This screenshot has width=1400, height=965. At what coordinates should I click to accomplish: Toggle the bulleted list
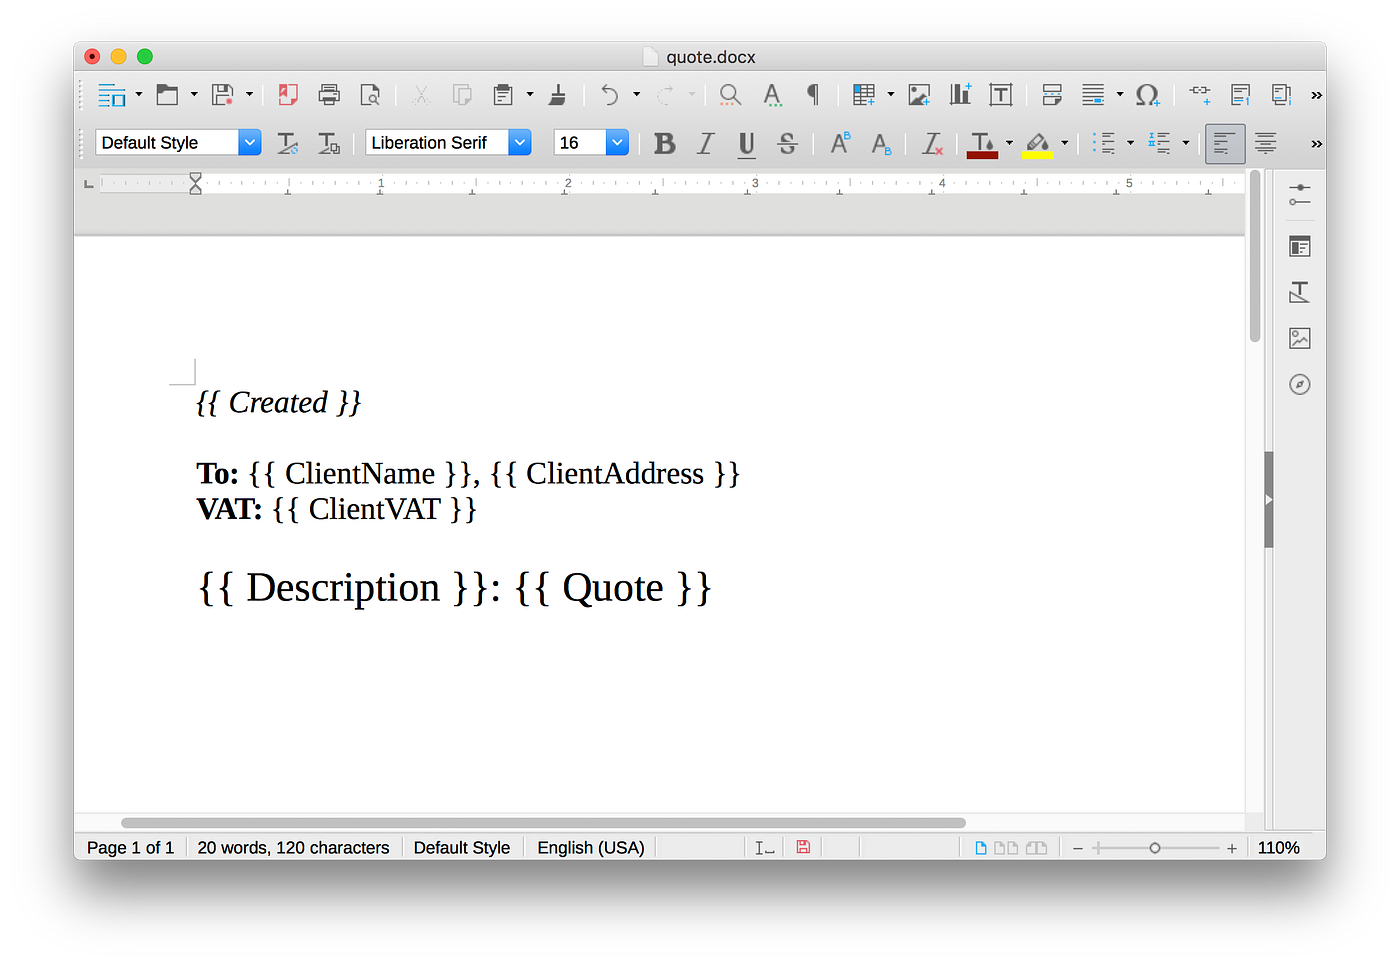pos(1104,143)
